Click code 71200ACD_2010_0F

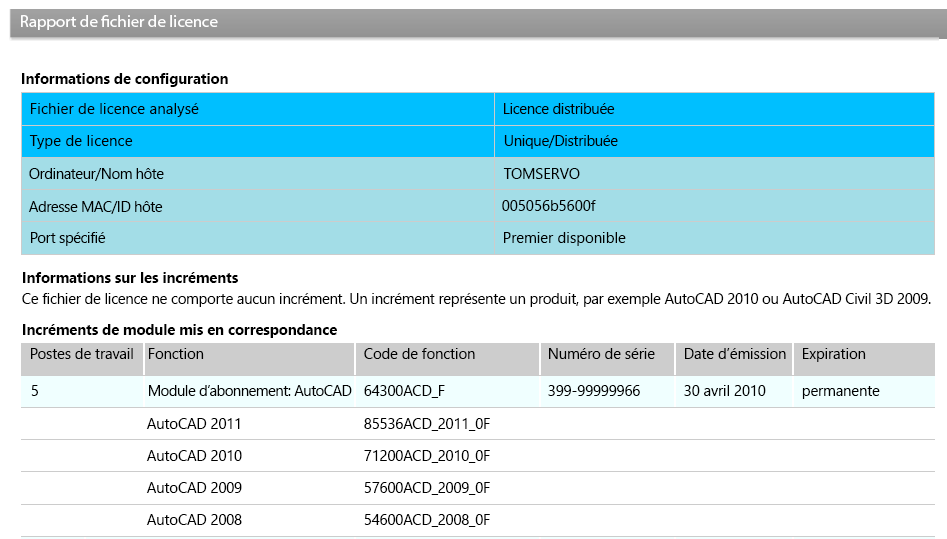pos(427,456)
